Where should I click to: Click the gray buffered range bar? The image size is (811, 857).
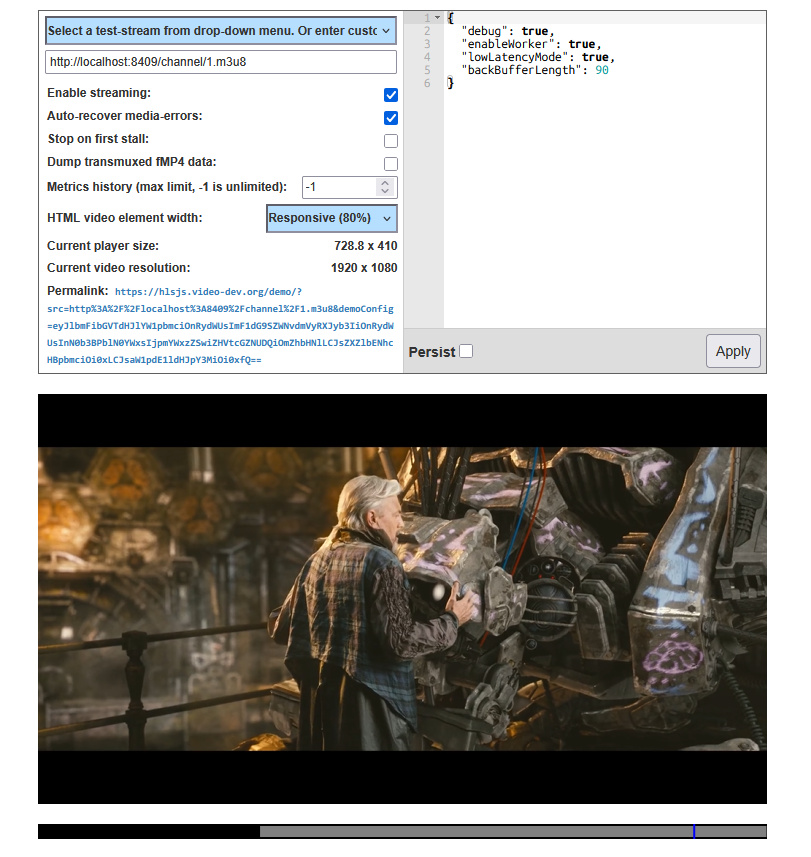pyautogui.click(x=513, y=831)
